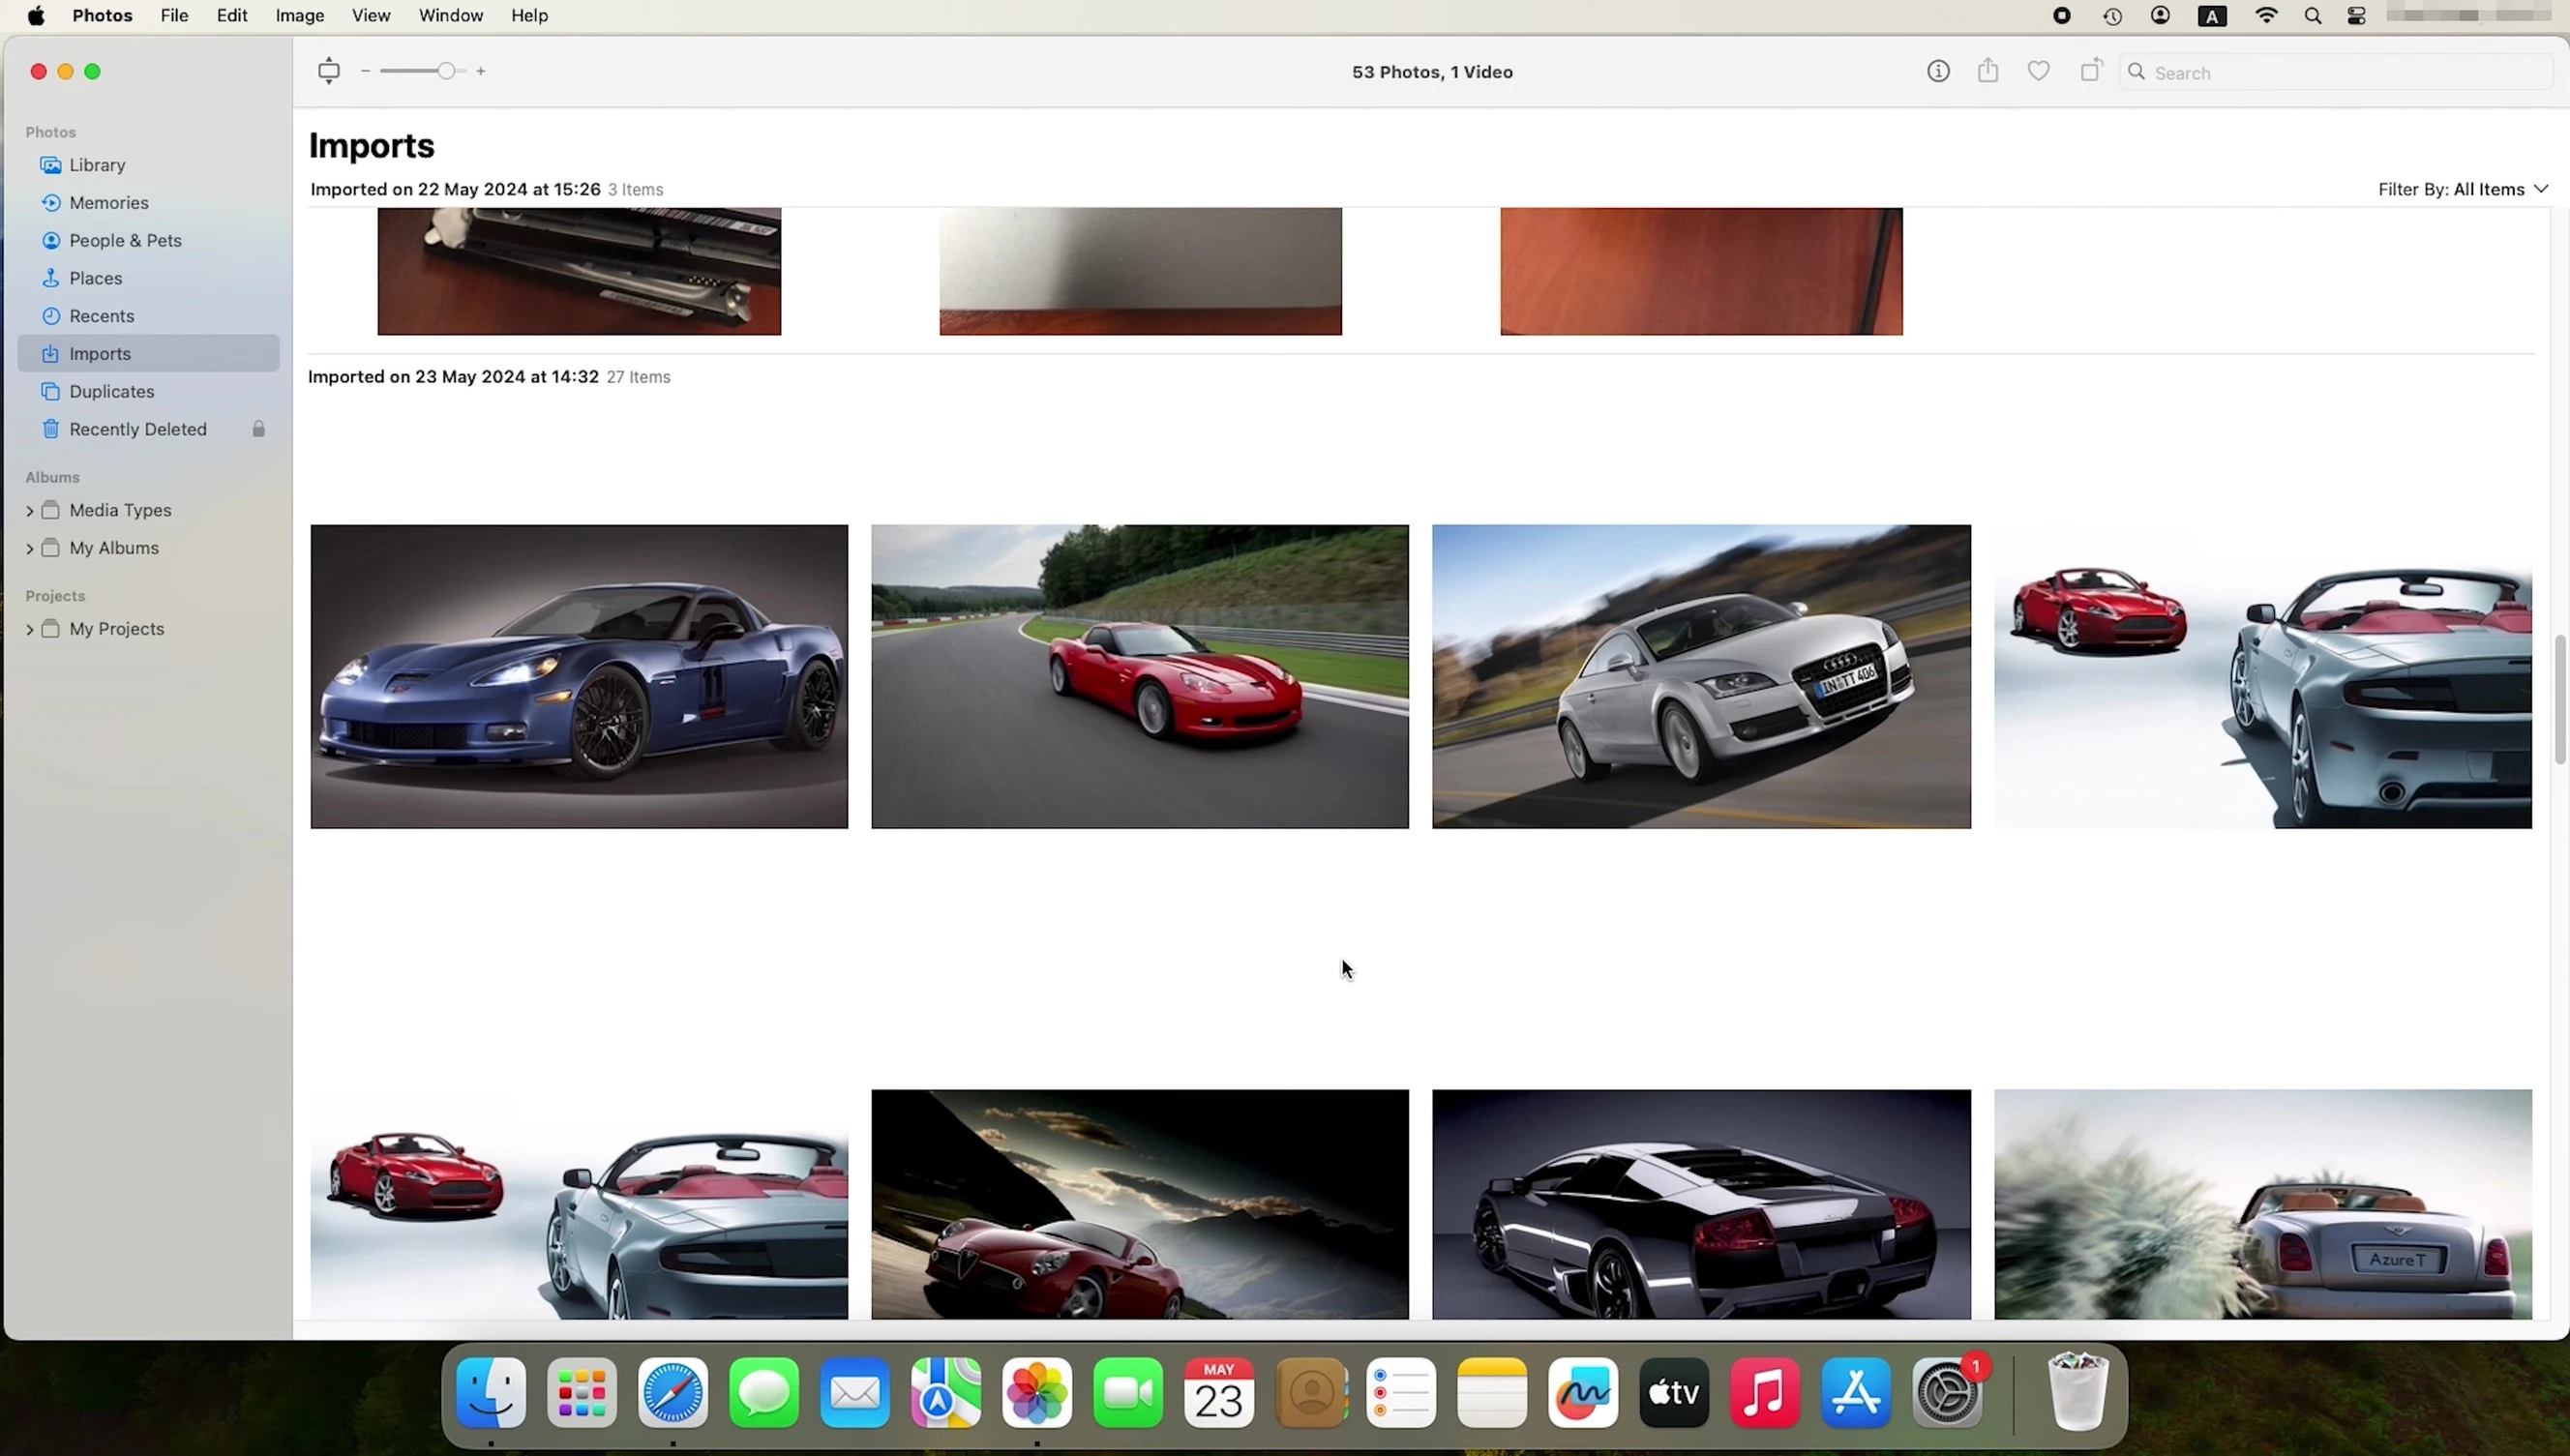Open Messages from the Dock
Image resolution: width=2570 pixels, height=1456 pixels.
[764, 1392]
